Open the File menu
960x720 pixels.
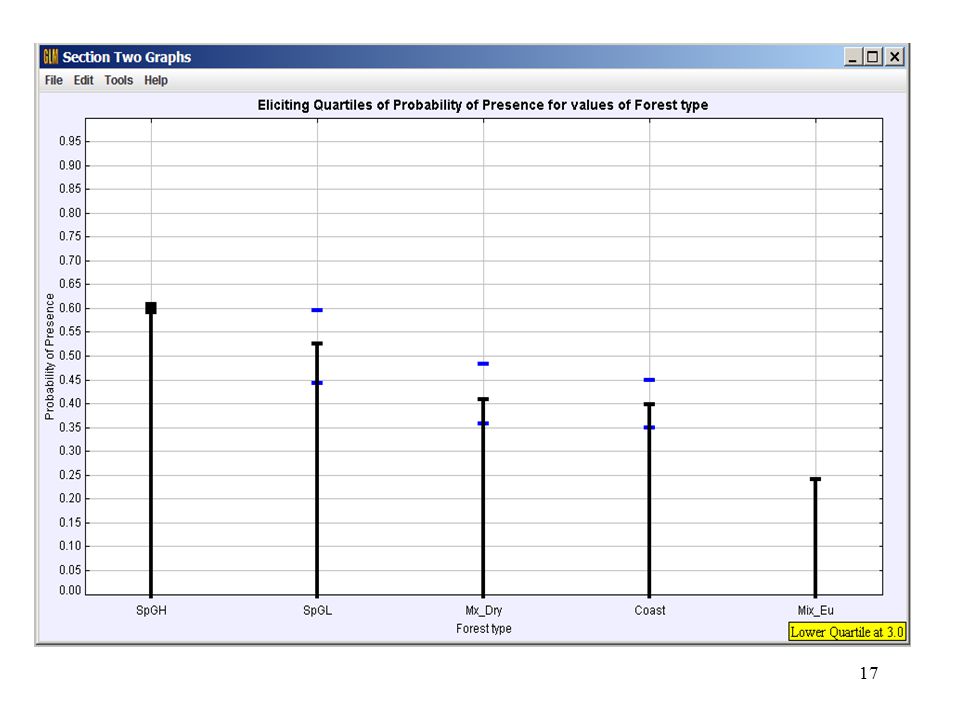(x=53, y=80)
